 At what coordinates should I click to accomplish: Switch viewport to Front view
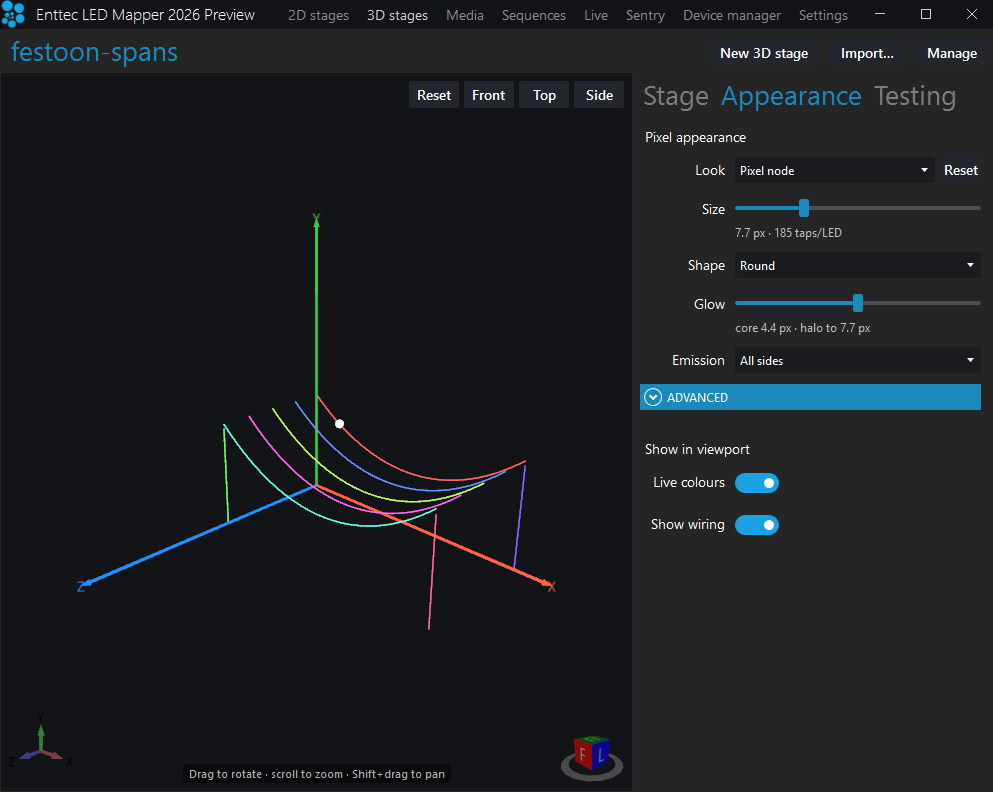pyautogui.click(x=488, y=95)
